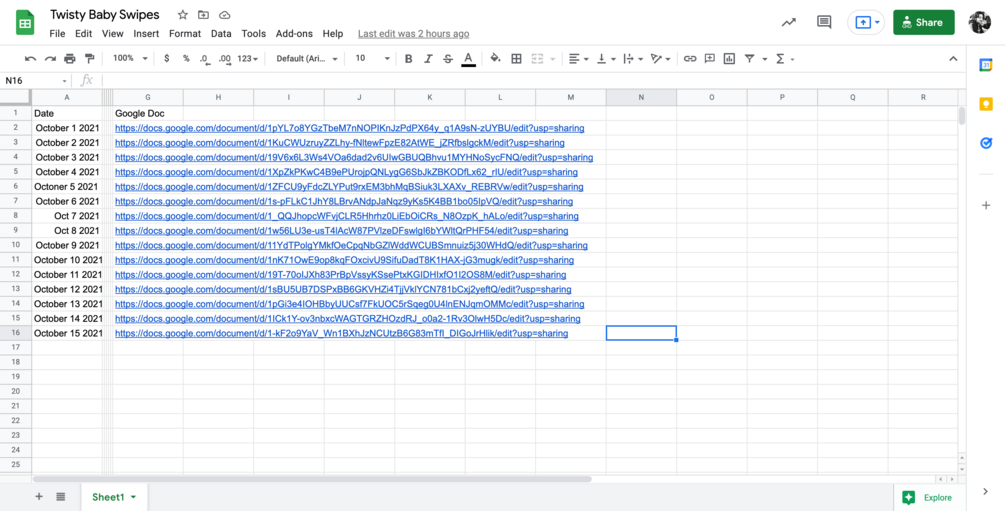
Task: Check the cloud document status icon
Action: tap(224, 15)
